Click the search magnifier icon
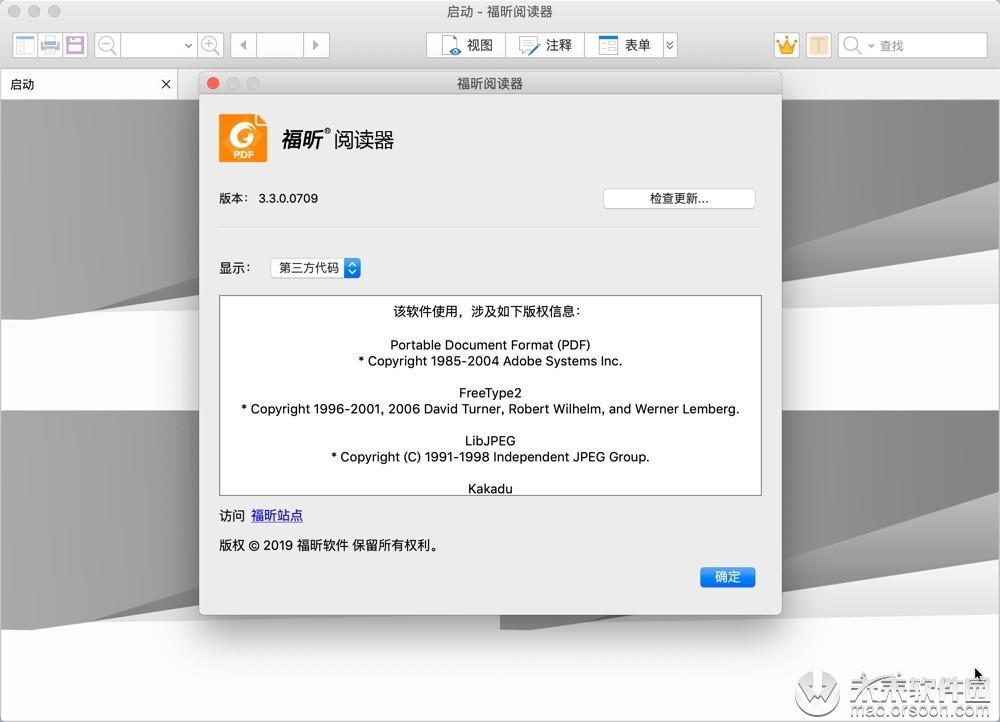This screenshot has width=1000, height=722. pos(851,45)
